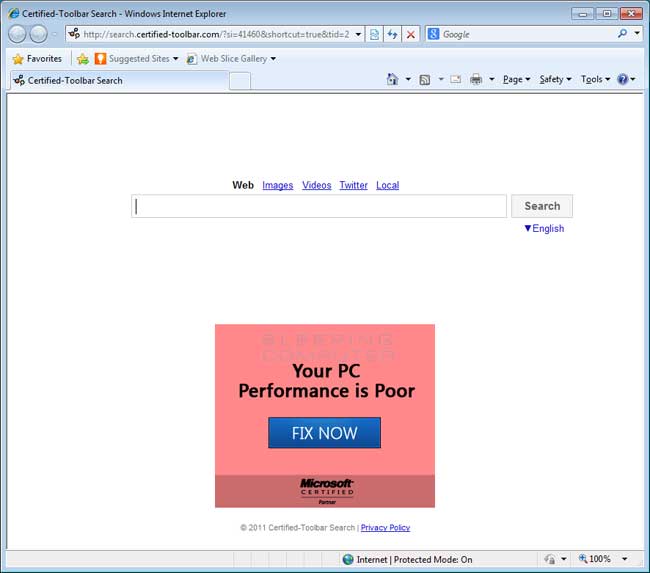The image size is (650, 573).
Task: Expand the Home button dropdown arrow
Action: [408, 79]
